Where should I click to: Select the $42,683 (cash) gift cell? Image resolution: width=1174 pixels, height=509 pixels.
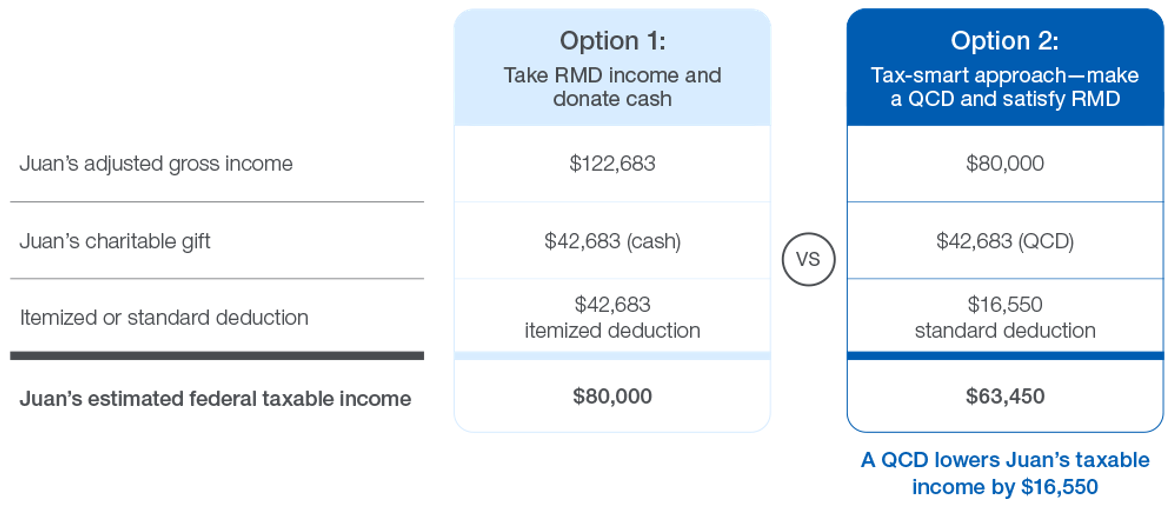[612, 242]
